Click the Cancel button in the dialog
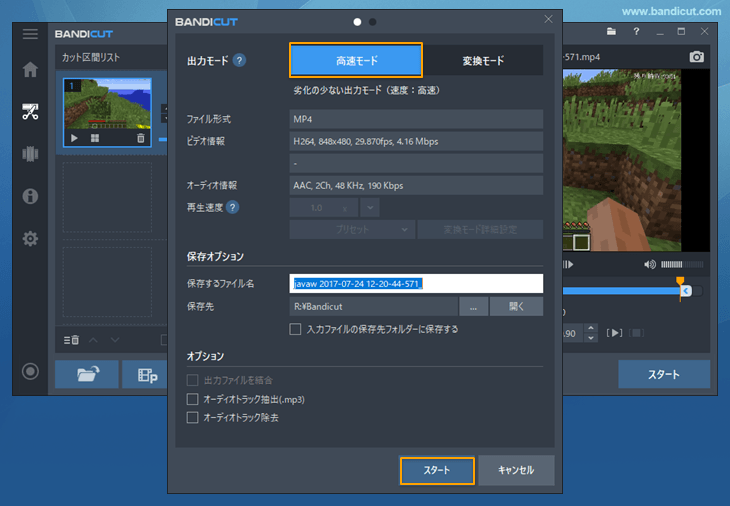Image resolution: width=730 pixels, height=506 pixels. click(516, 470)
